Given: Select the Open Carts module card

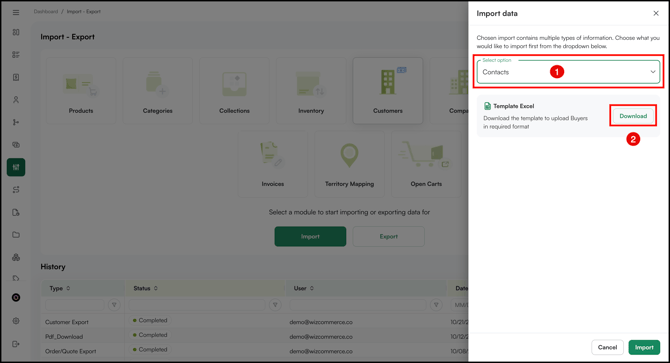Looking at the screenshot, I should coord(426,164).
